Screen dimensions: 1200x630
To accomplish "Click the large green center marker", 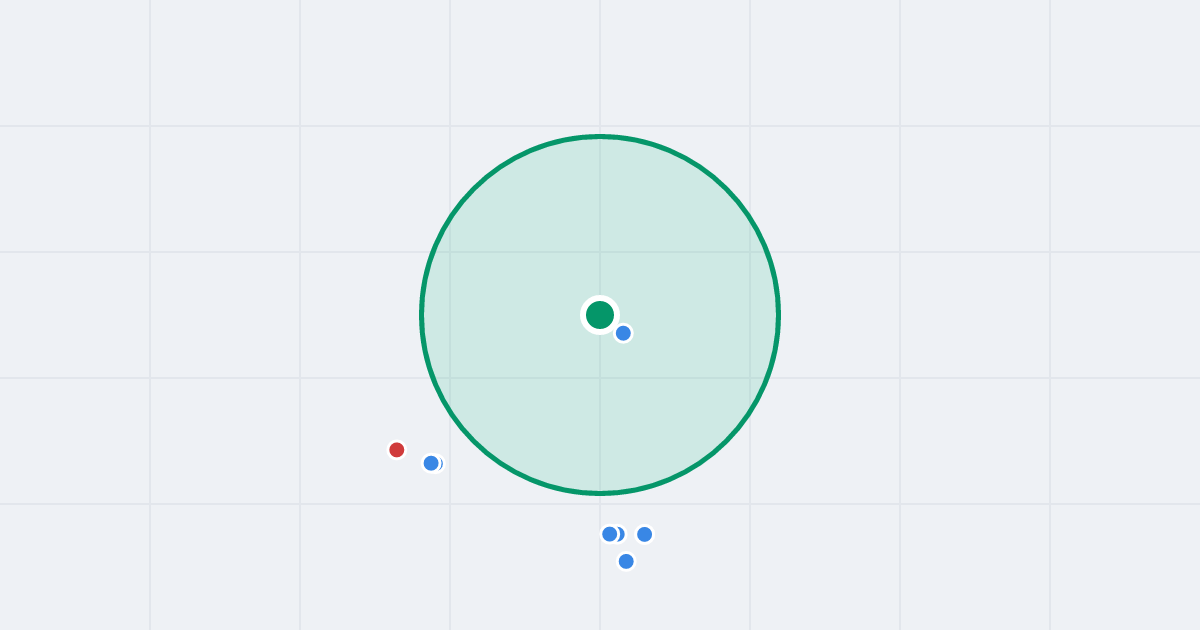I will pyautogui.click(x=600, y=315).
